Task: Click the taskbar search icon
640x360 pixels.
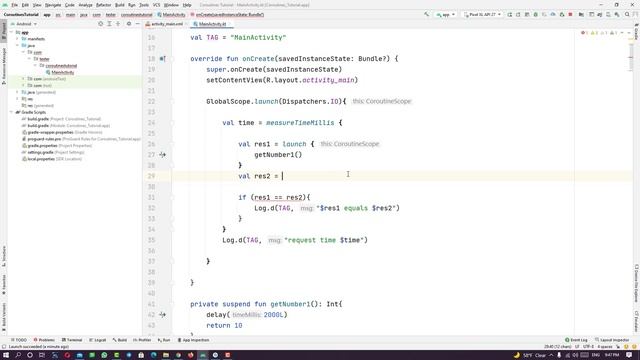Action: point(18,355)
